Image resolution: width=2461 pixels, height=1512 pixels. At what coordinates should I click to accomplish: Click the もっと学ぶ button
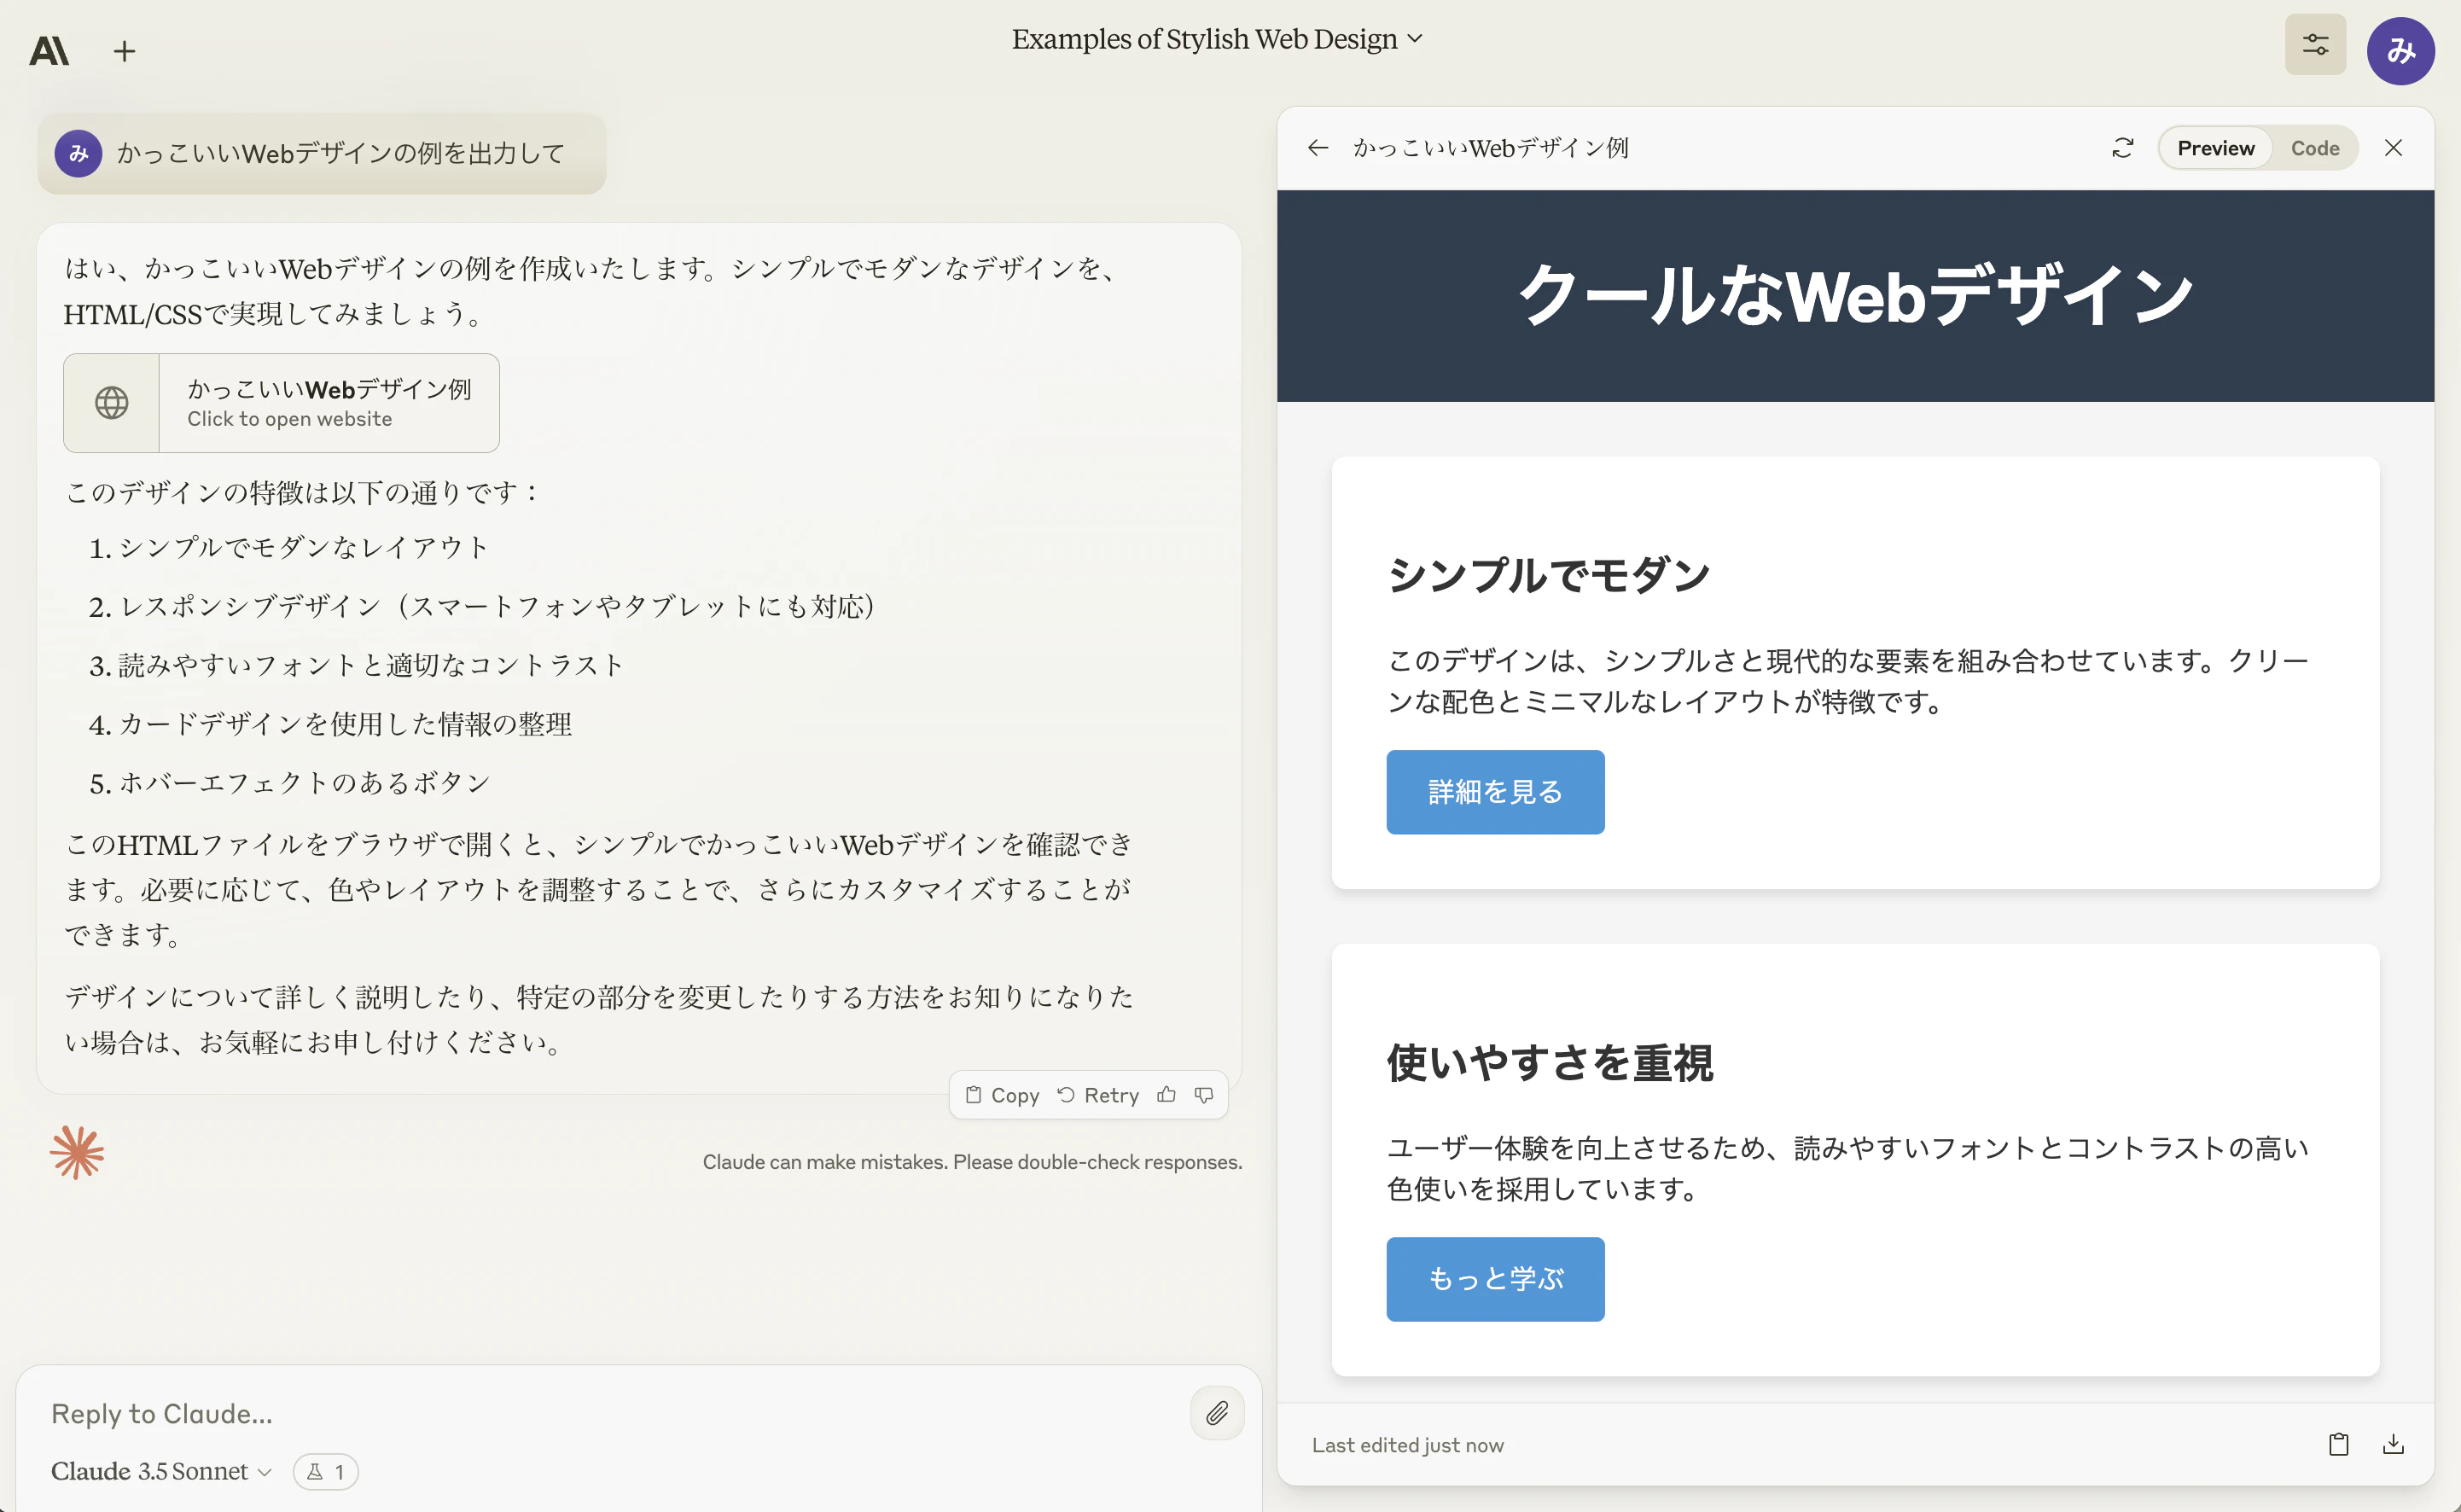coord(1495,1279)
